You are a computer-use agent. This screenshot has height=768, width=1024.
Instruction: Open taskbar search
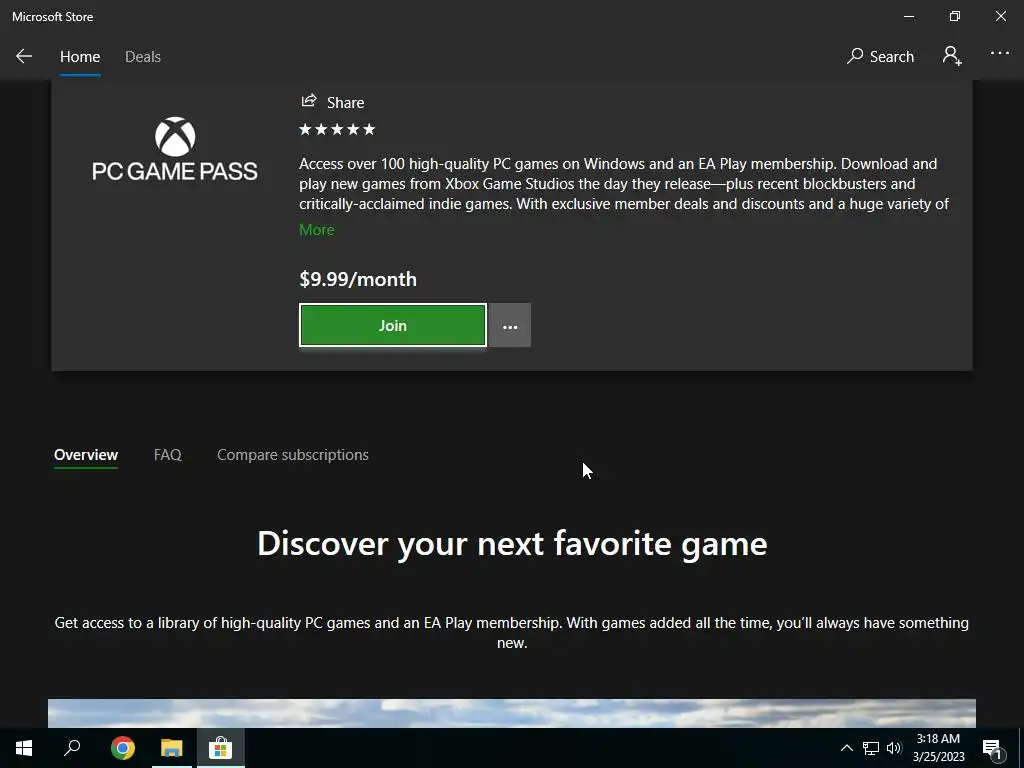(72, 748)
